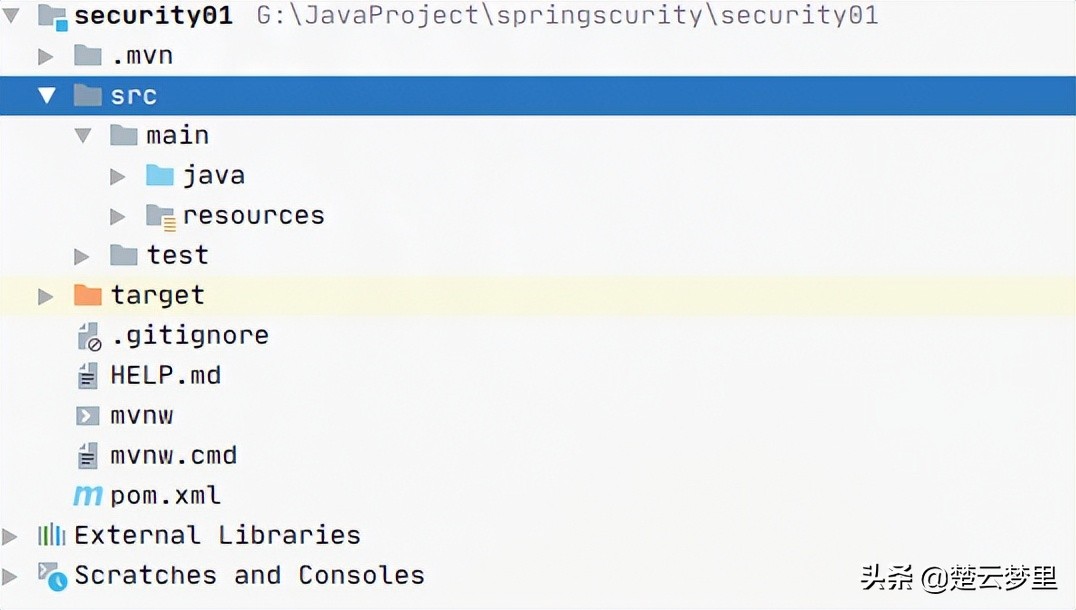Click the pom.xml Maven icon
This screenshot has height=610, width=1076.
(x=88, y=495)
